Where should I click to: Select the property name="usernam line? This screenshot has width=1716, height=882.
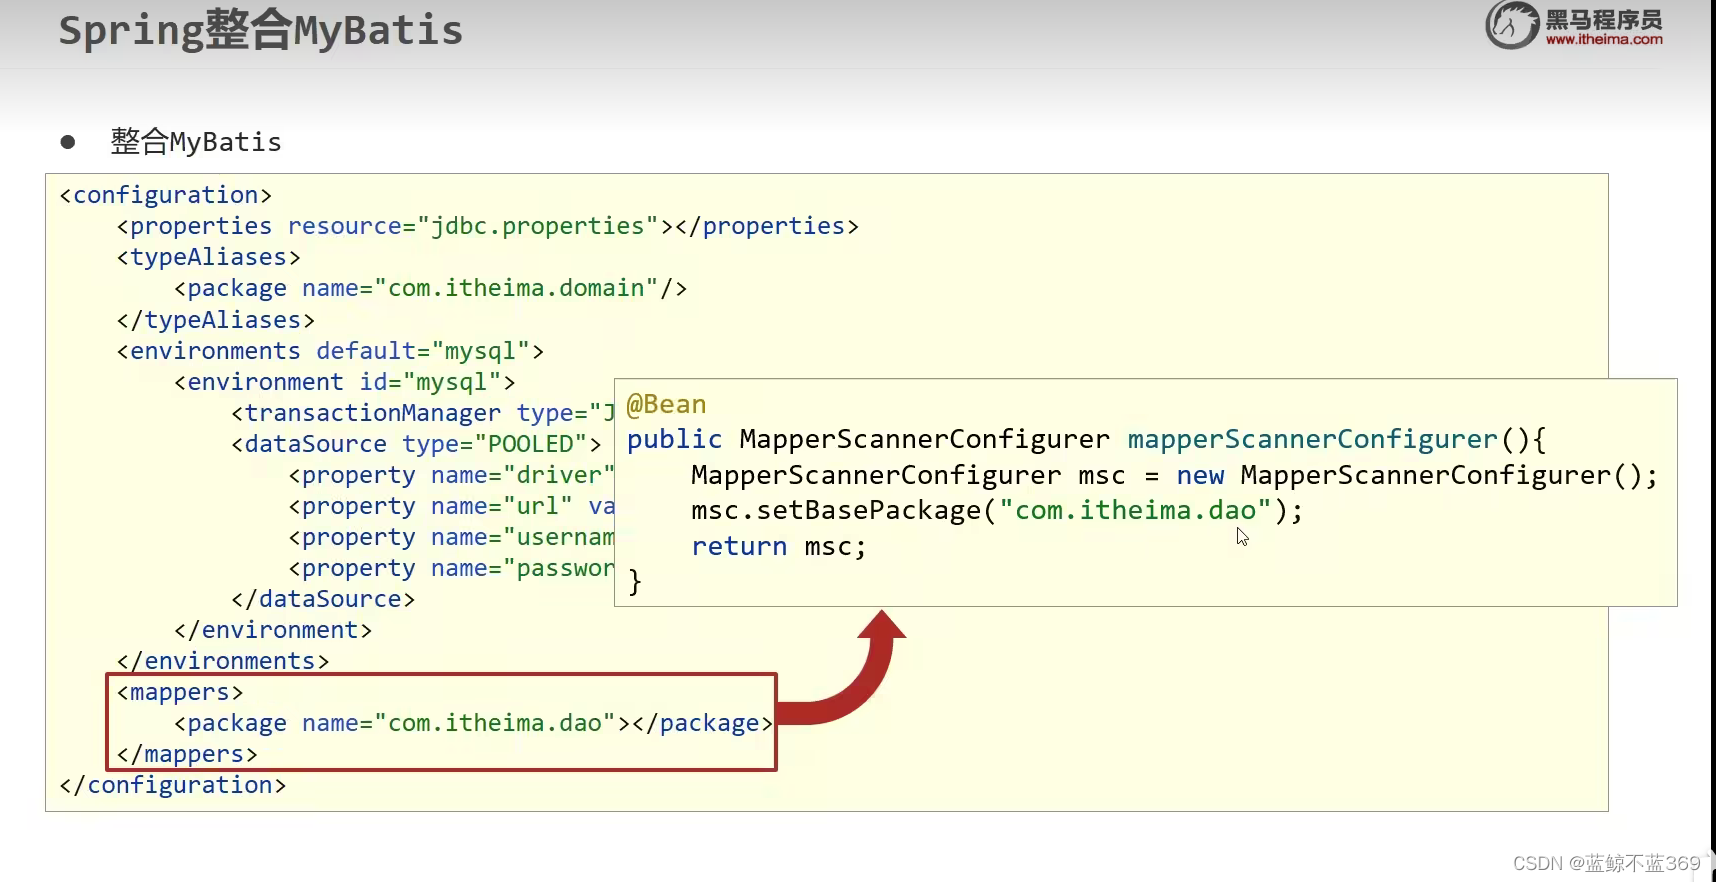point(452,537)
